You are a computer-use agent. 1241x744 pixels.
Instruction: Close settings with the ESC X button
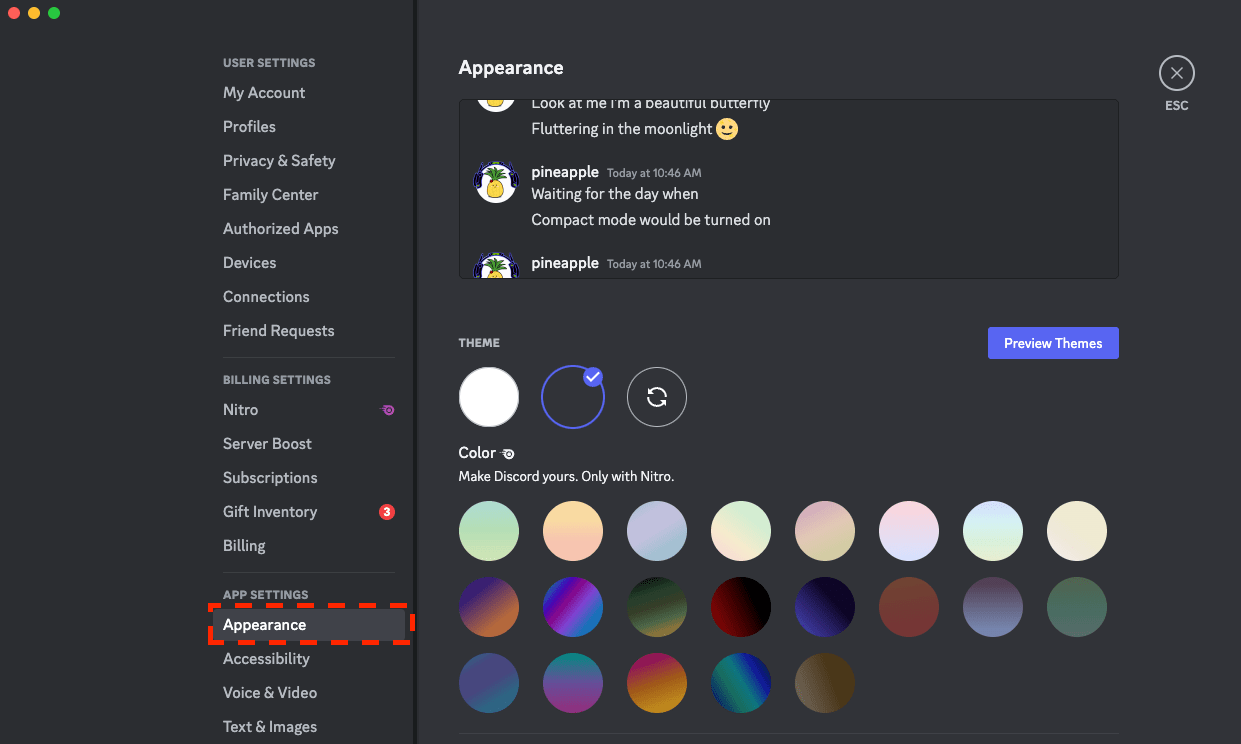[1176, 73]
